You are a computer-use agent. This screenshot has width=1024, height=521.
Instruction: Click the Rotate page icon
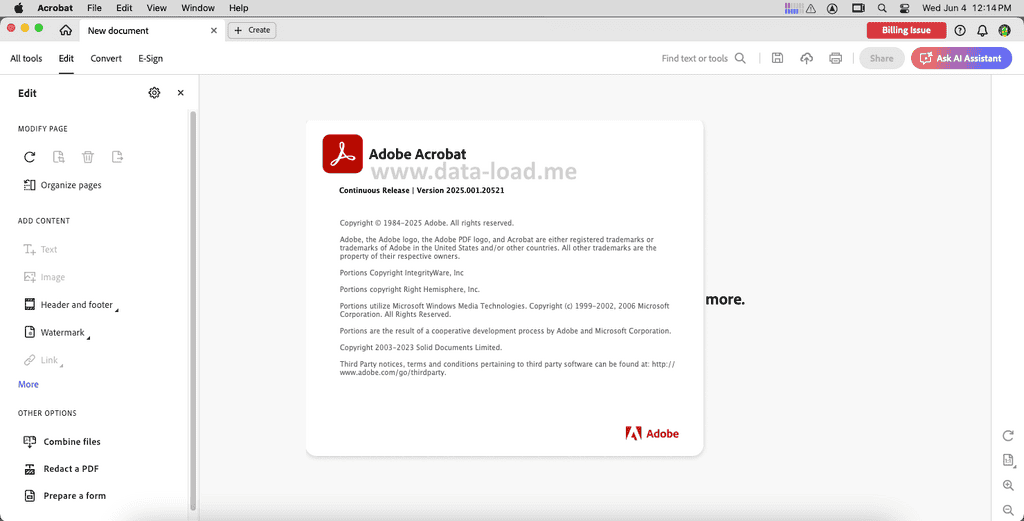click(x=29, y=157)
